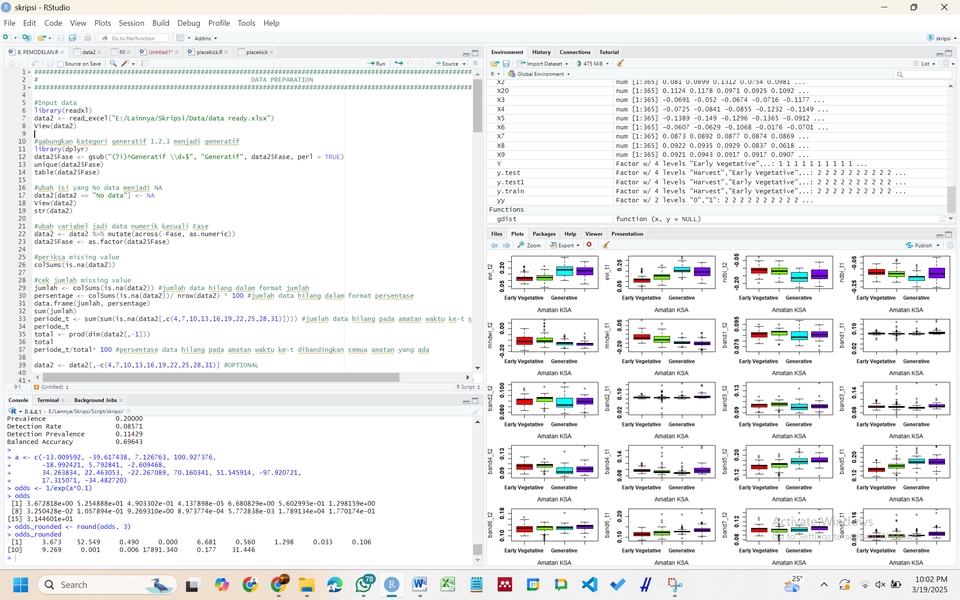Open the create-project icon in the main toolbar
The width and height of the screenshot is (960, 600).
[x=26, y=38]
